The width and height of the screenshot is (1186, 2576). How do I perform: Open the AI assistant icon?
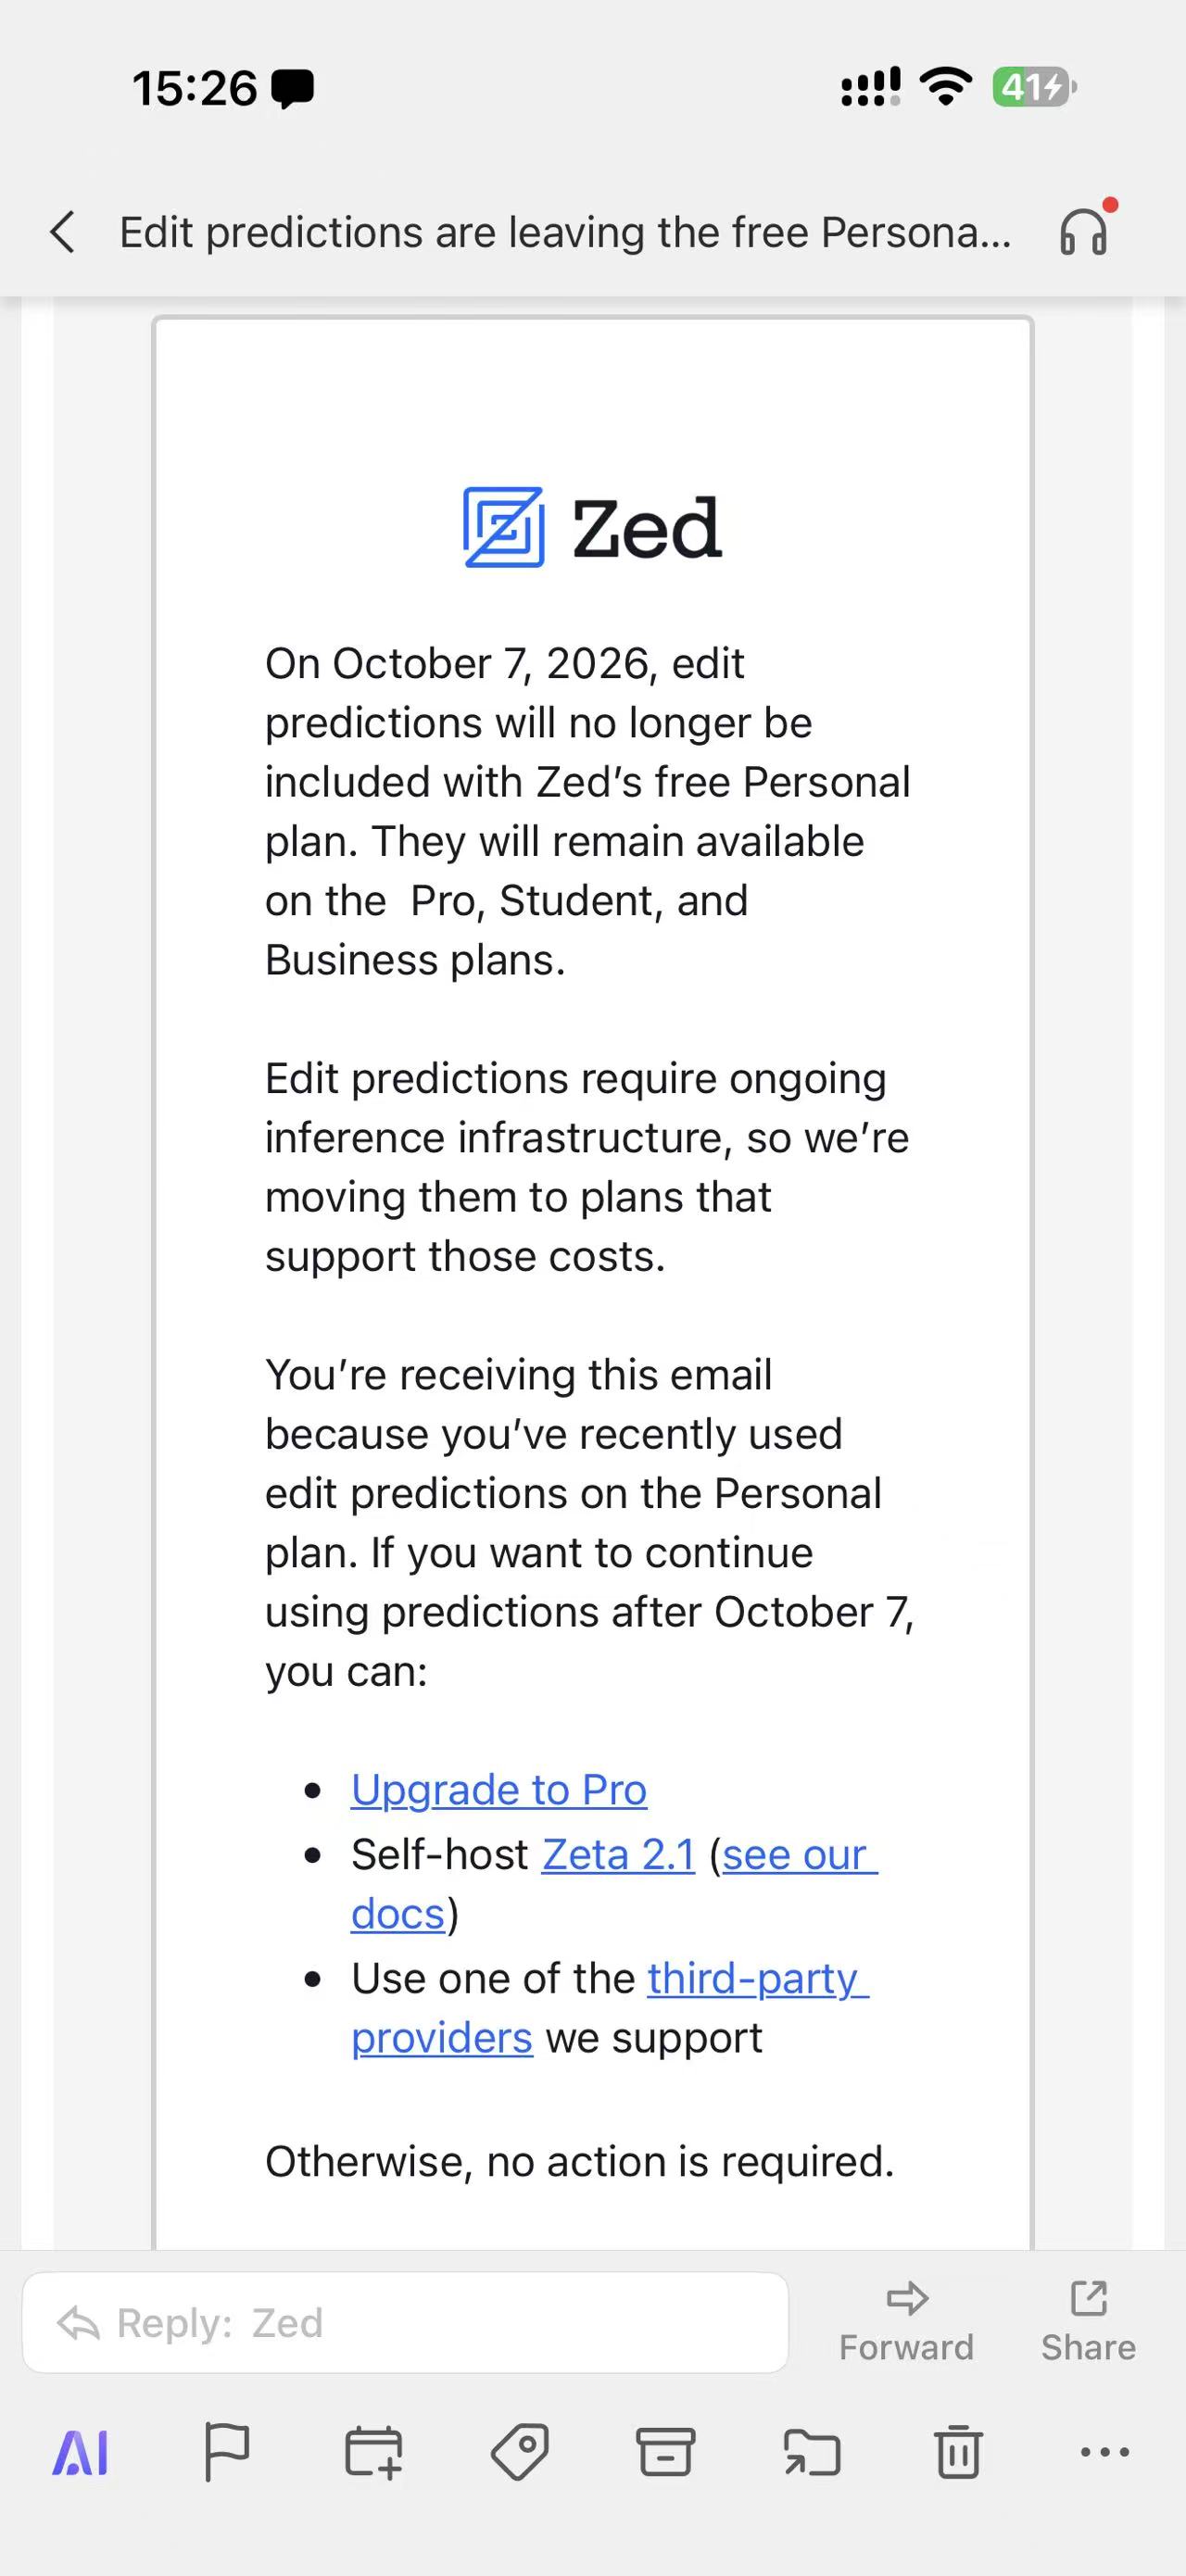coord(80,2452)
